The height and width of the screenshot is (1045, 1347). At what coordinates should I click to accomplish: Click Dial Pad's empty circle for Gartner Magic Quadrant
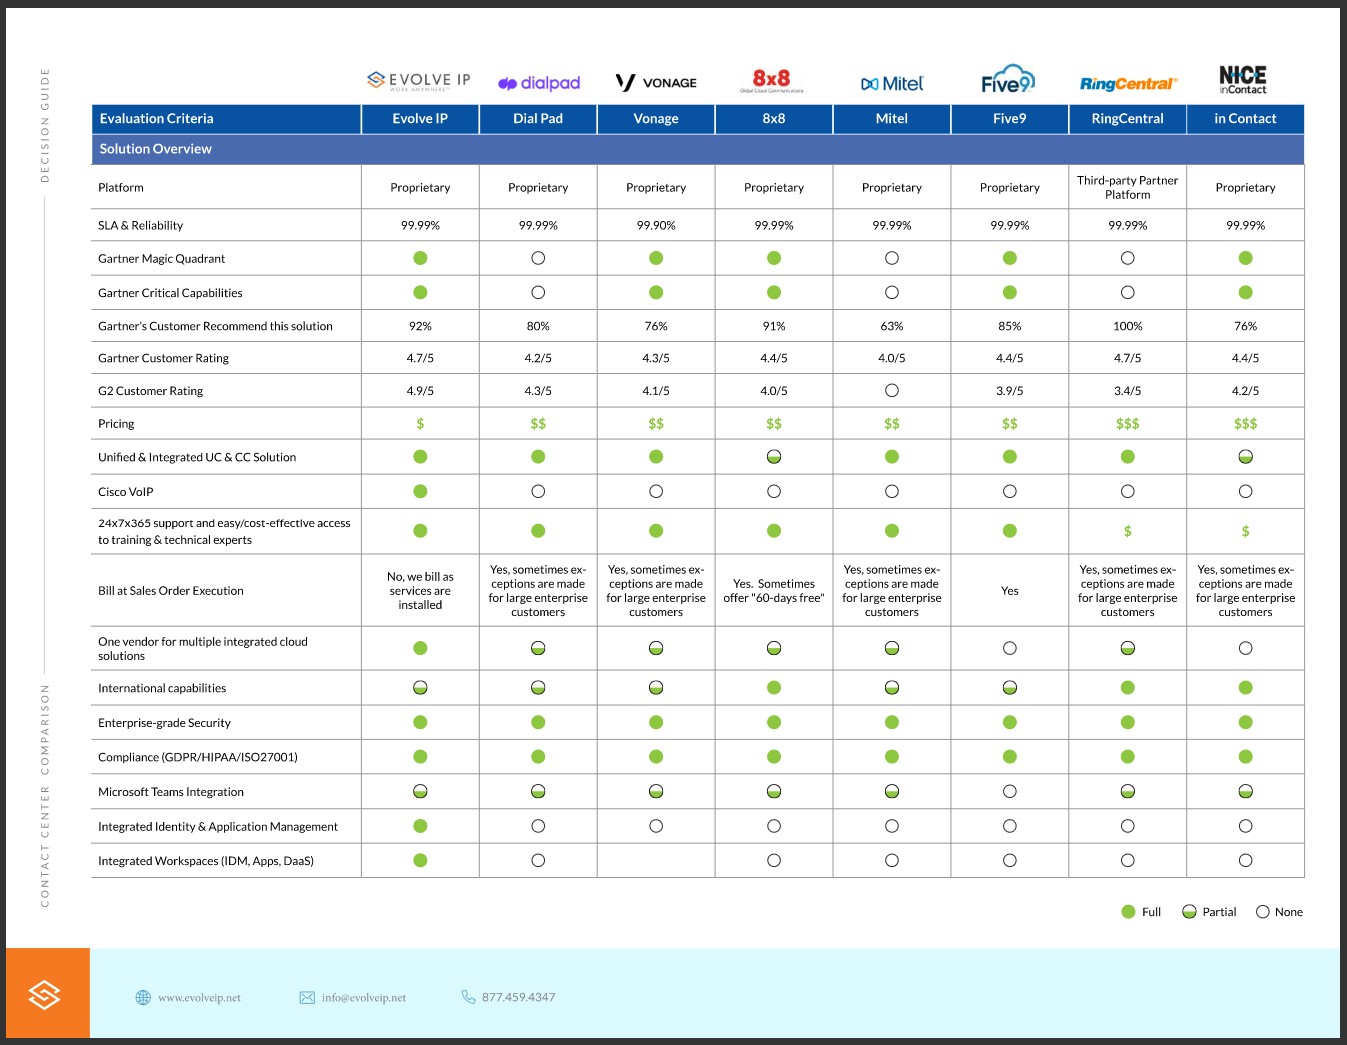click(x=538, y=258)
